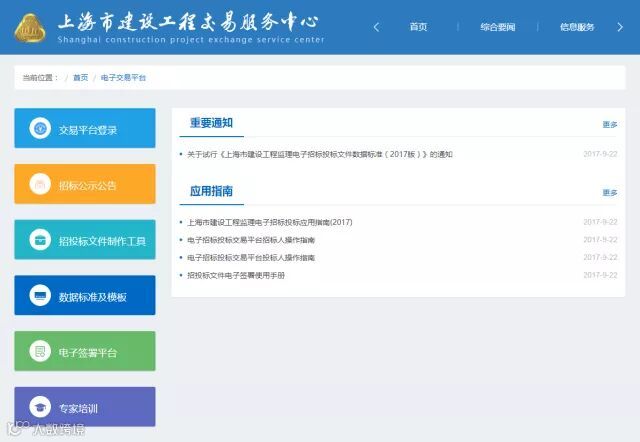Image resolution: width=640 pixels, height=442 pixels.
Task: Open 电子招标投标交易平台招标人操作指南
Action: coord(251,240)
